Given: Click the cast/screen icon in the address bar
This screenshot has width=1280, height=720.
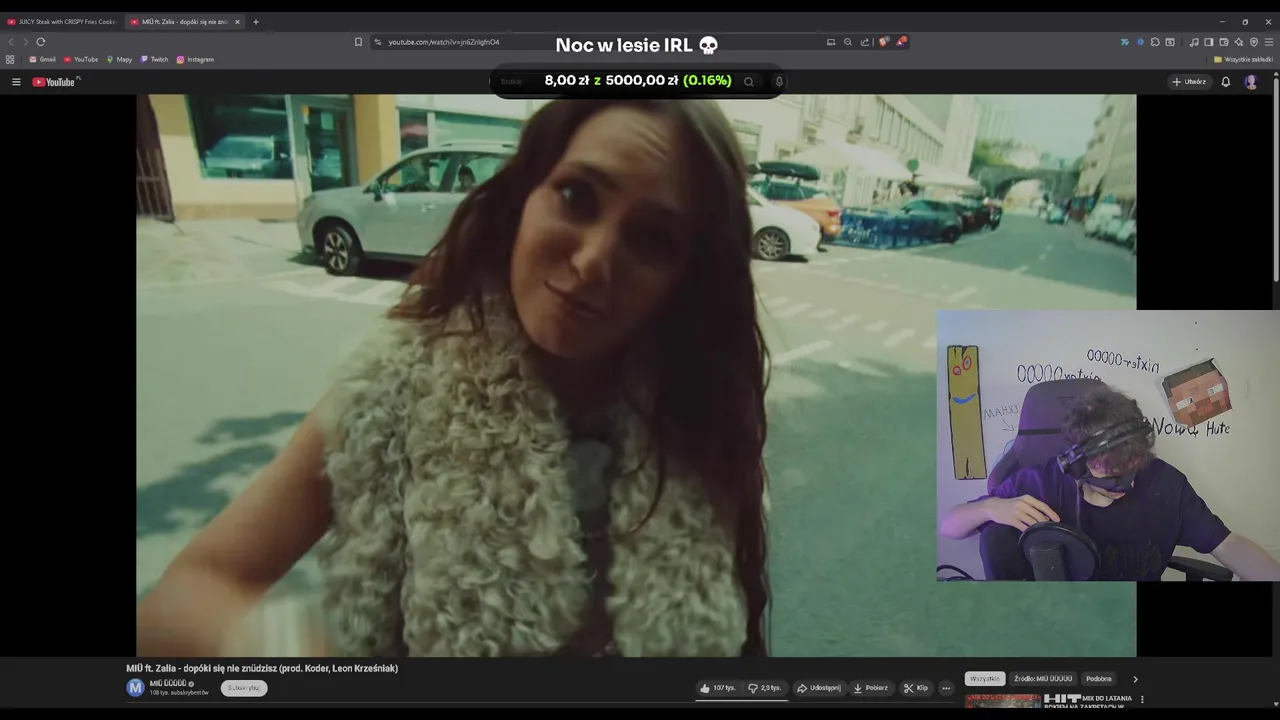Looking at the screenshot, I should click(x=831, y=42).
